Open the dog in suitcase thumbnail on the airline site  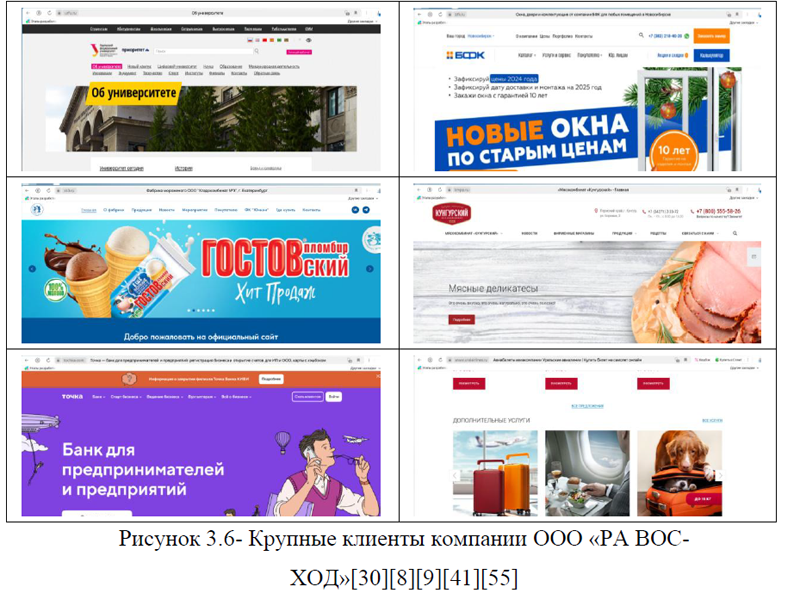pyautogui.click(x=680, y=473)
